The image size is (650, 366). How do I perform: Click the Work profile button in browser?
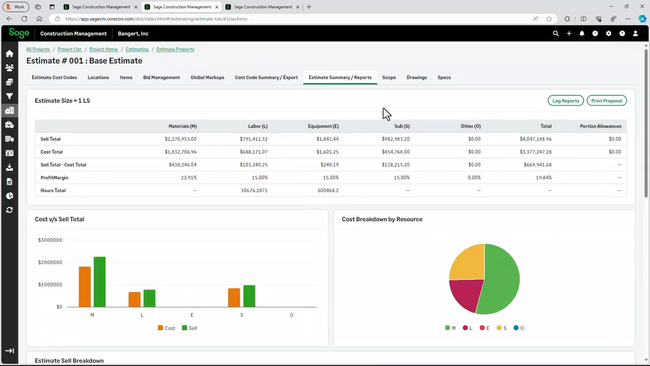16,7
